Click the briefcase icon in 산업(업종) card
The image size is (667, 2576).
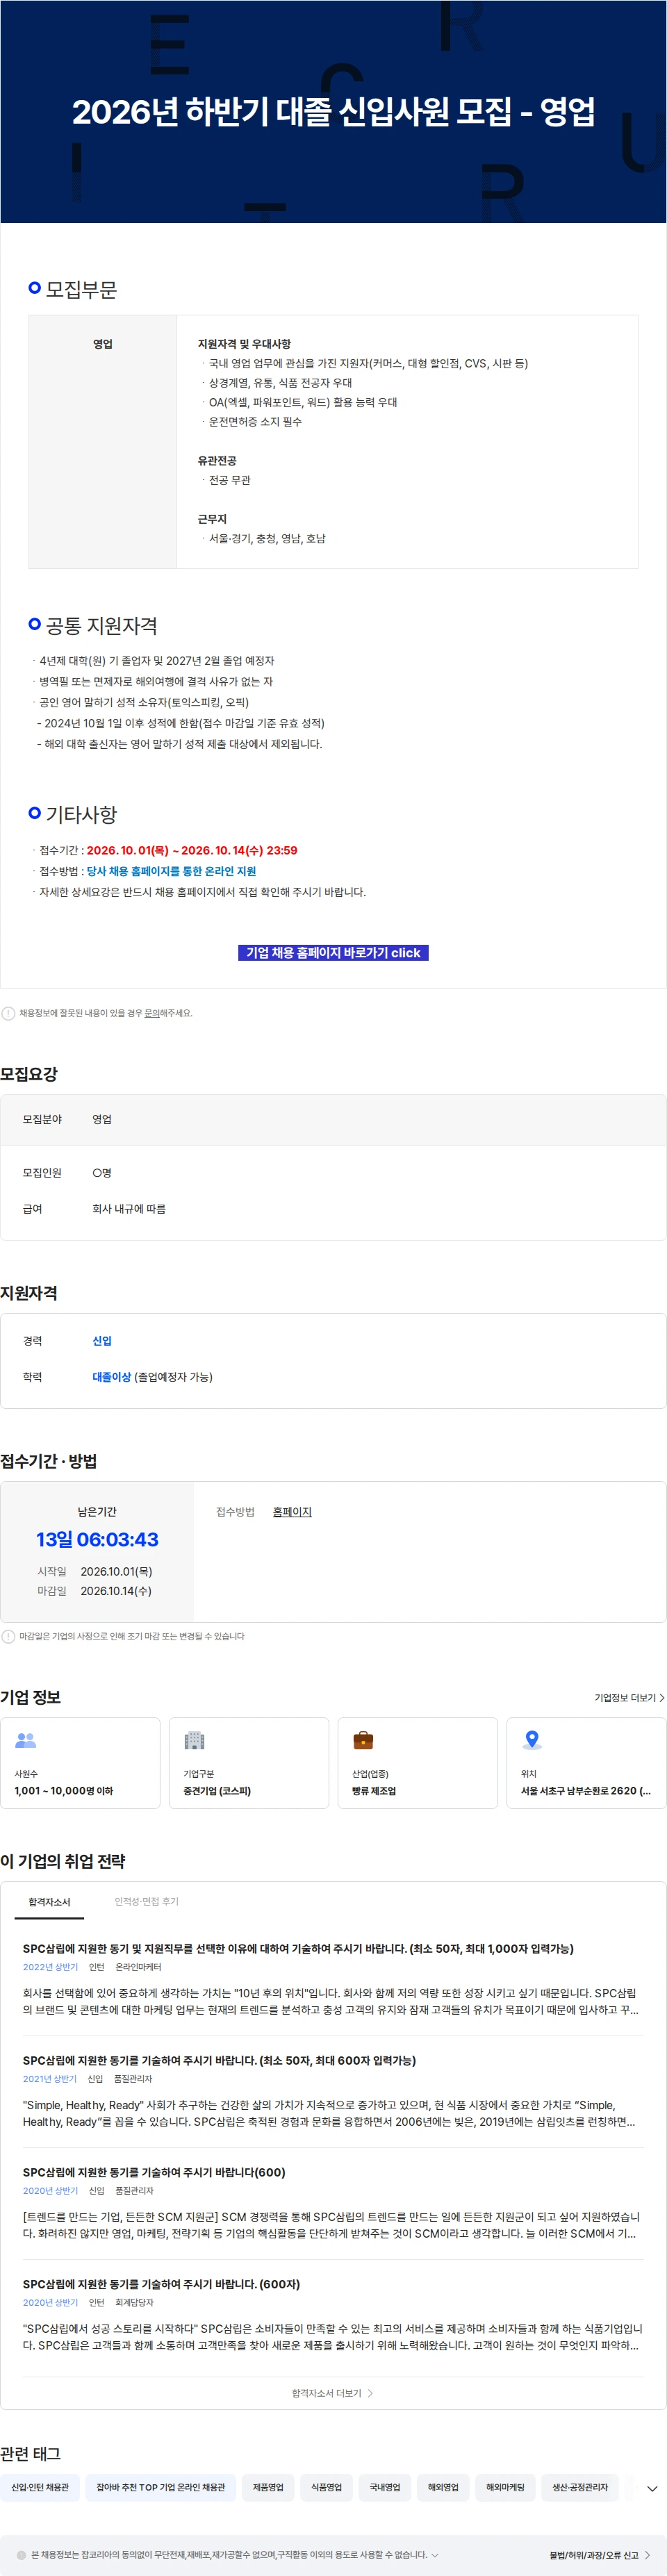363,1741
